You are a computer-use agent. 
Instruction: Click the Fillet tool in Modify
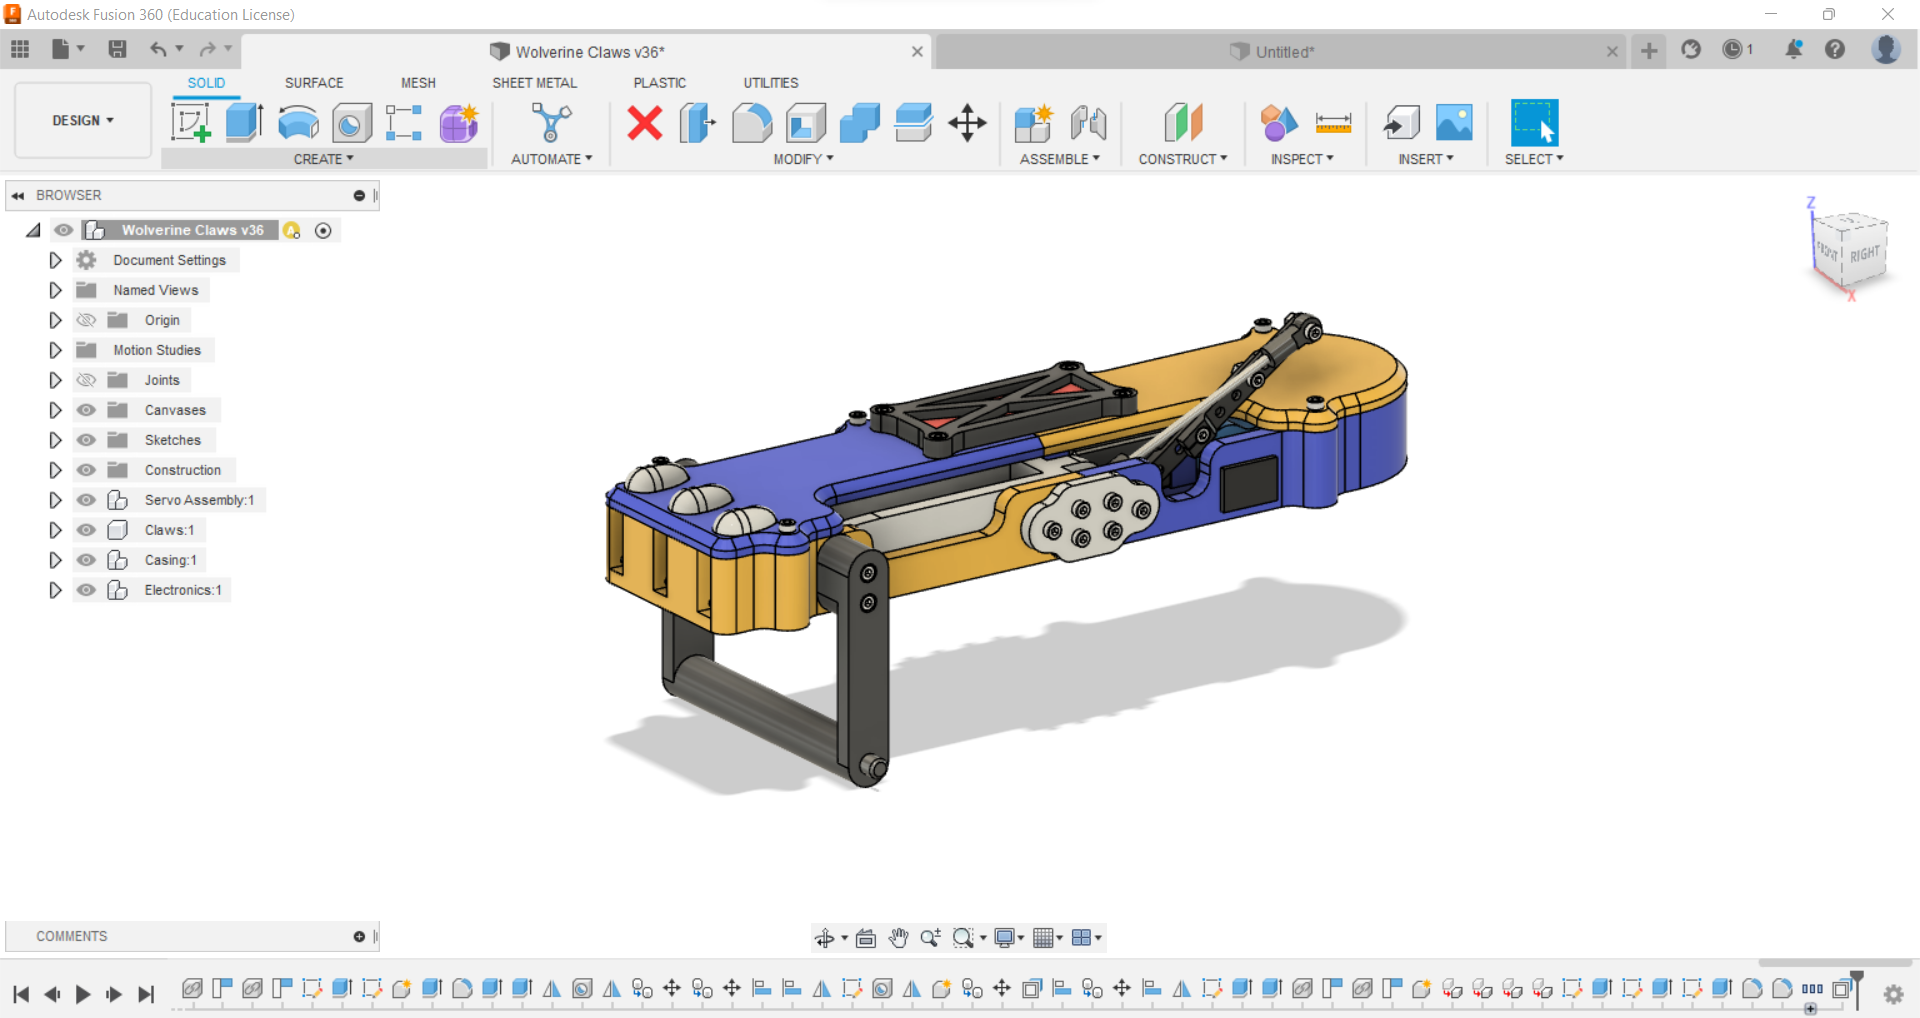(752, 123)
